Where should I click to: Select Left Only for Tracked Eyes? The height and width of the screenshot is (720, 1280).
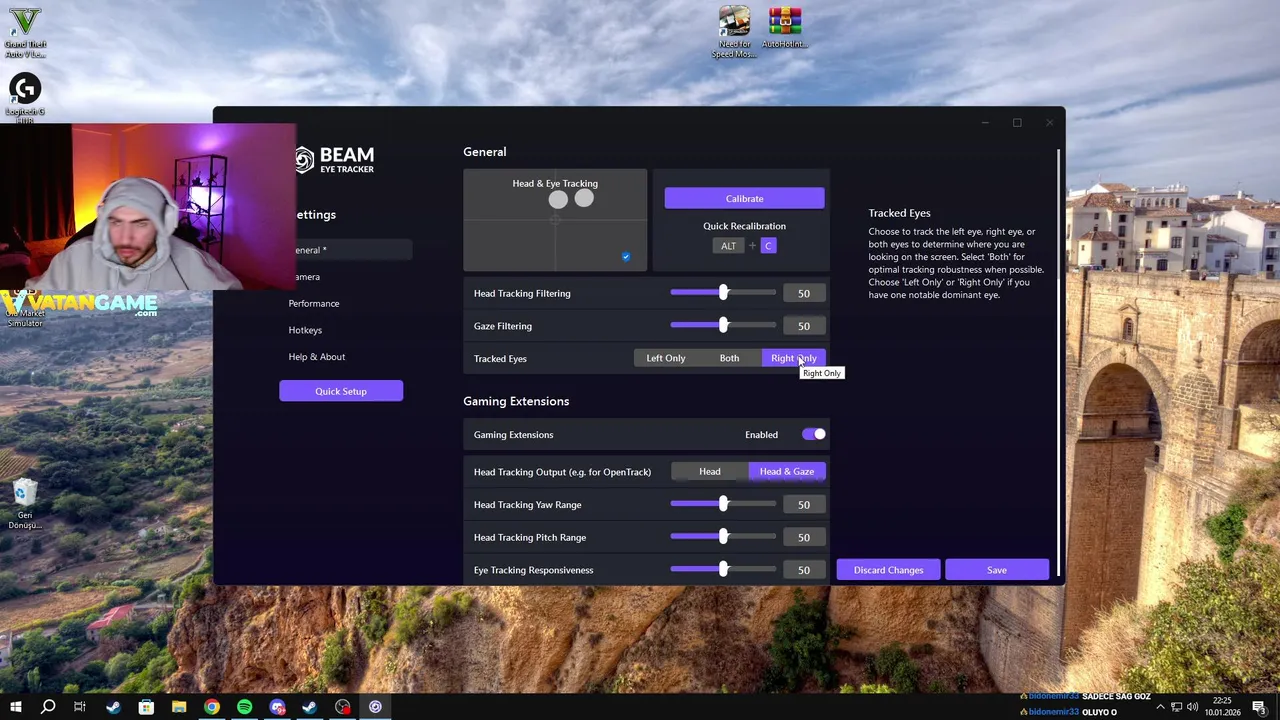point(666,358)
